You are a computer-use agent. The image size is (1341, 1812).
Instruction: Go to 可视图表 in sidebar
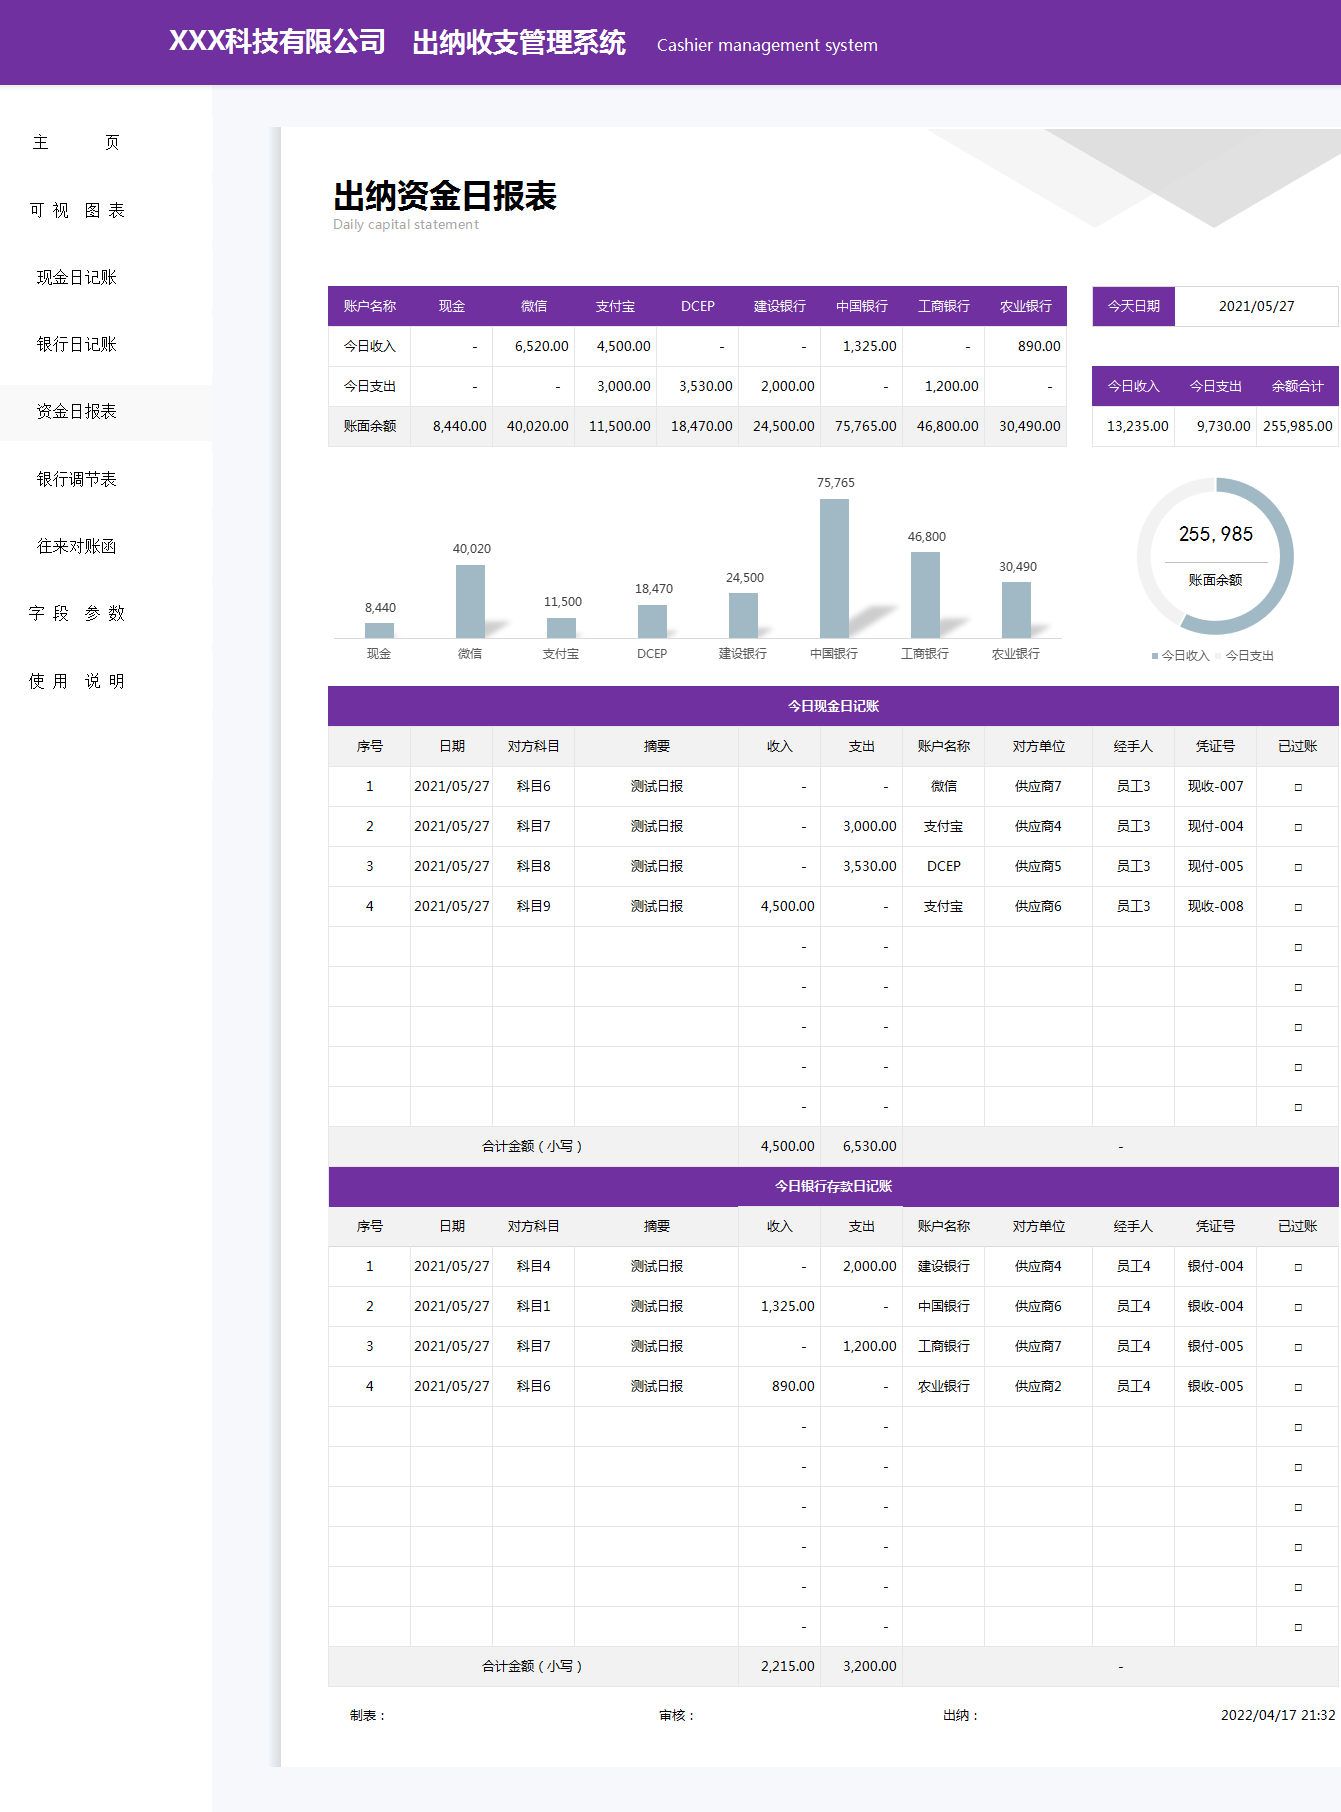76,210
